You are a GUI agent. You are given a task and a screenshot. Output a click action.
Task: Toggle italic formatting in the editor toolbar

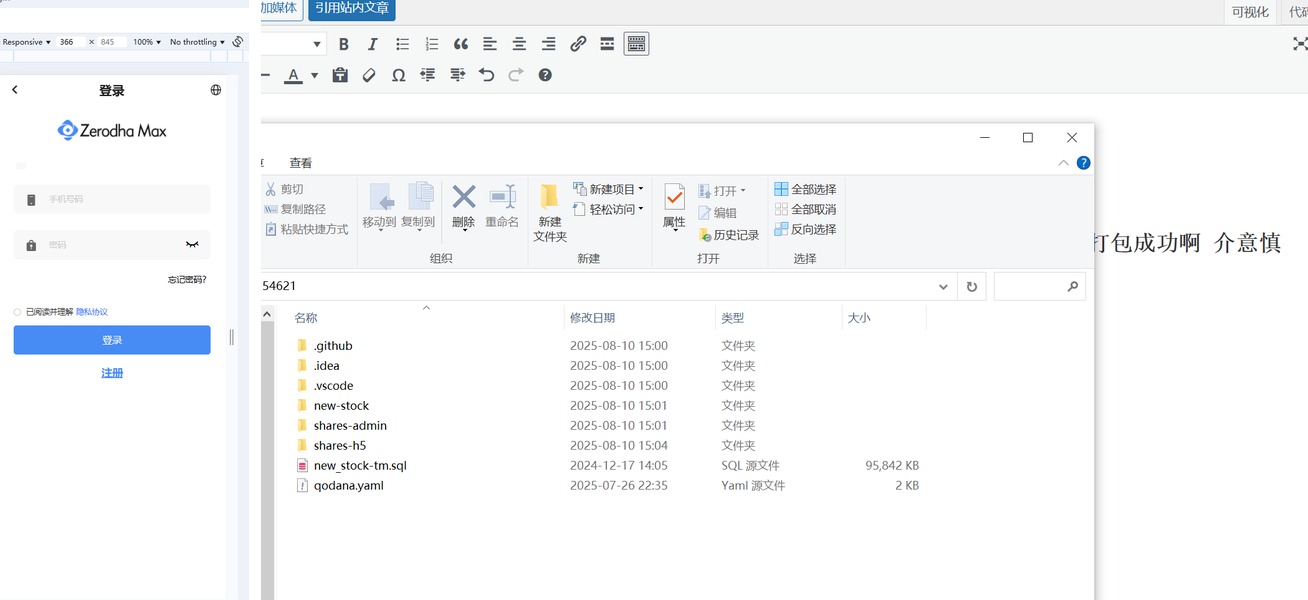373,44
